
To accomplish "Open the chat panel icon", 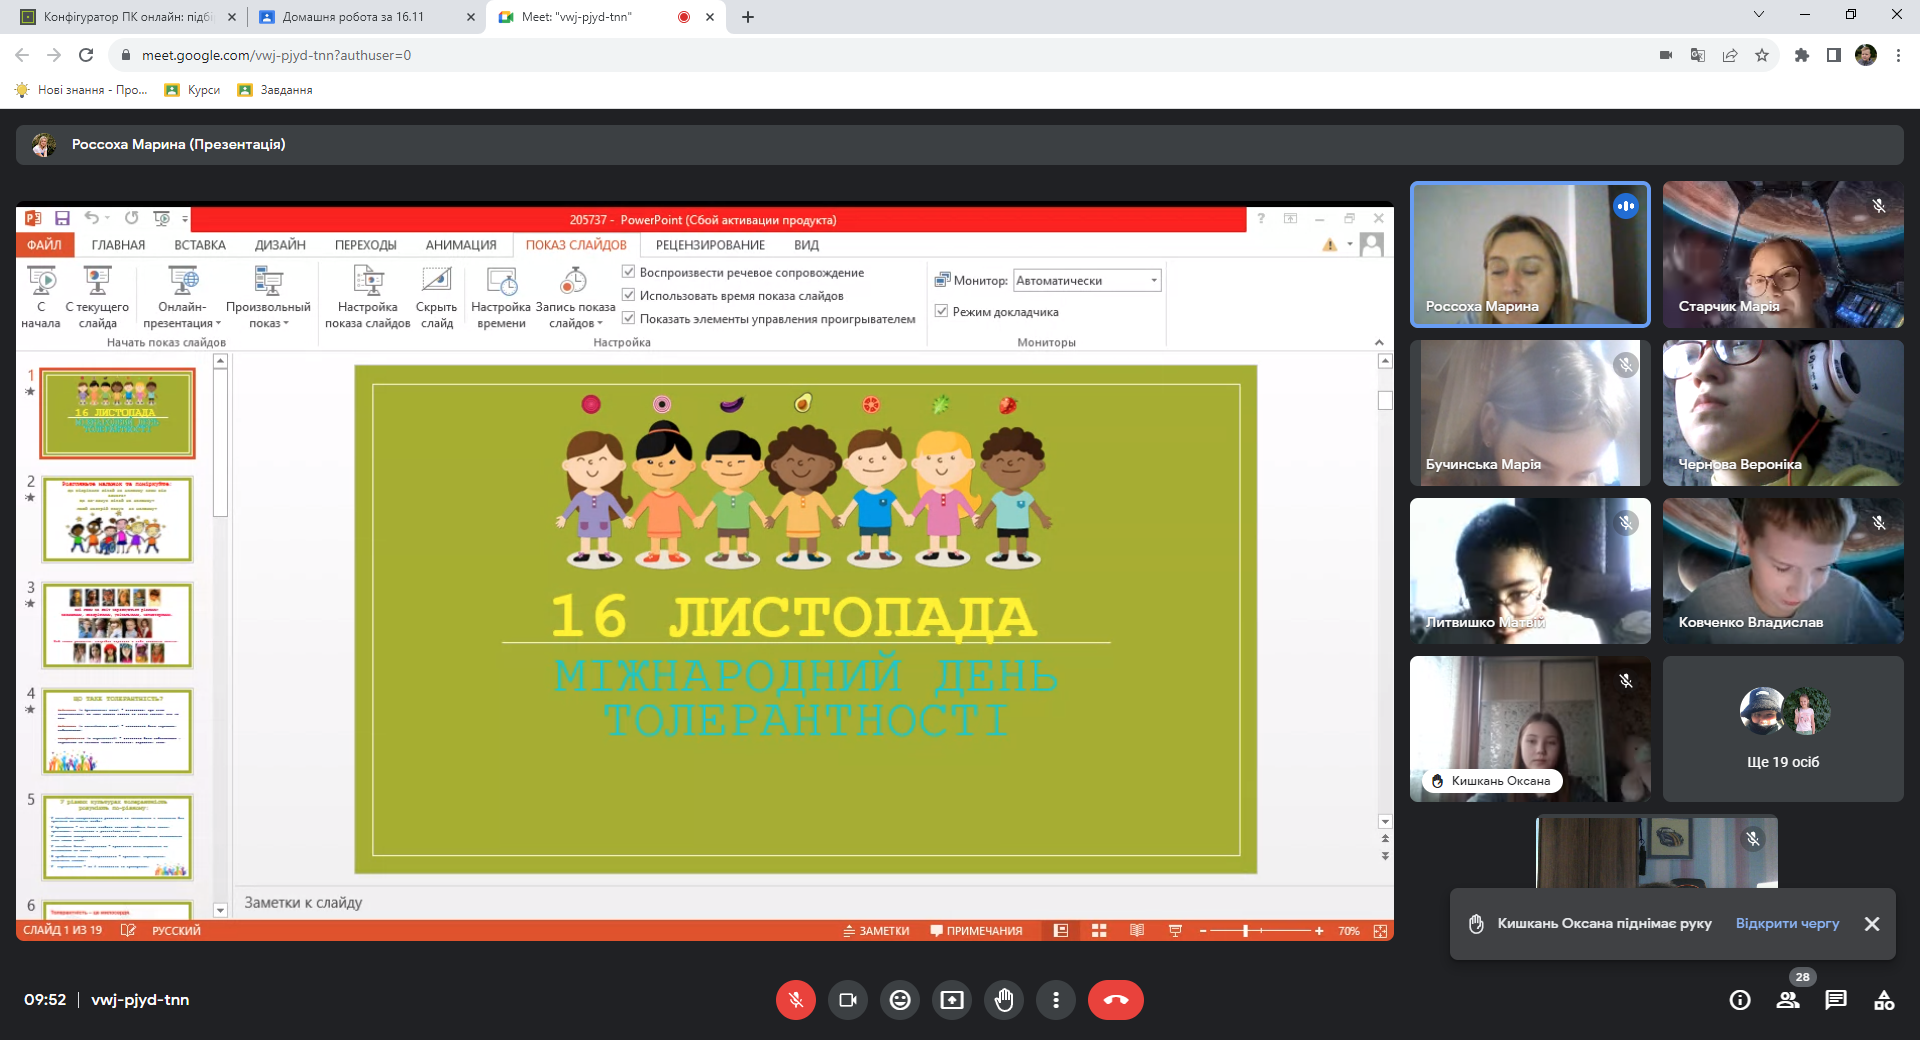I will (x=1835, y=1000).
